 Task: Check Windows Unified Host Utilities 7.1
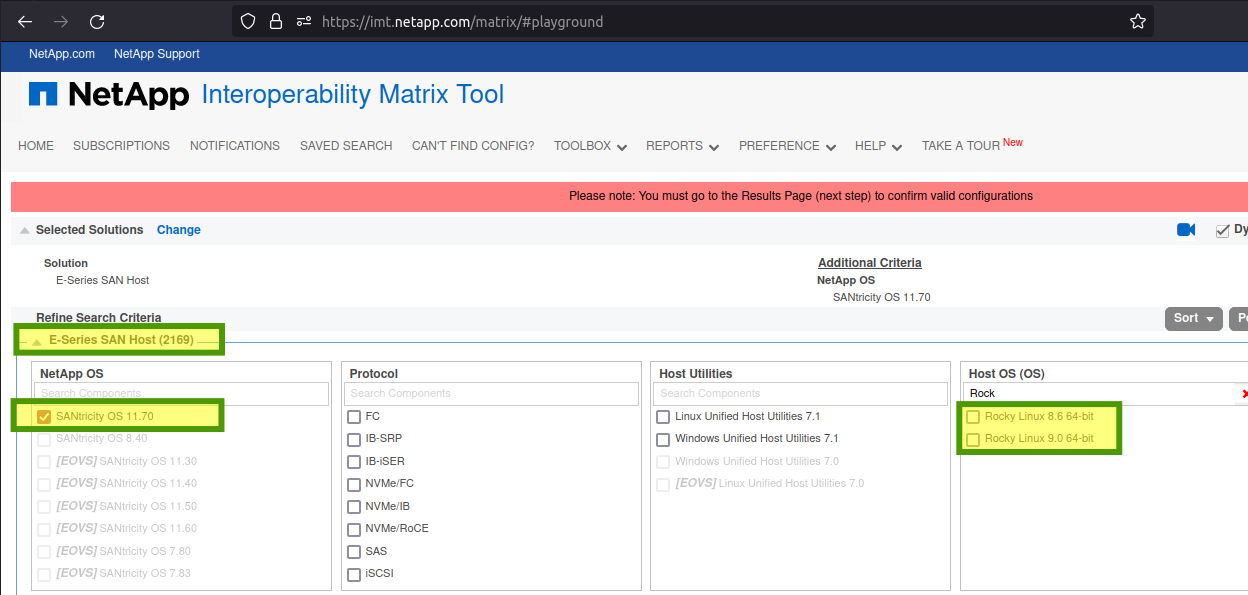point(663,439)
